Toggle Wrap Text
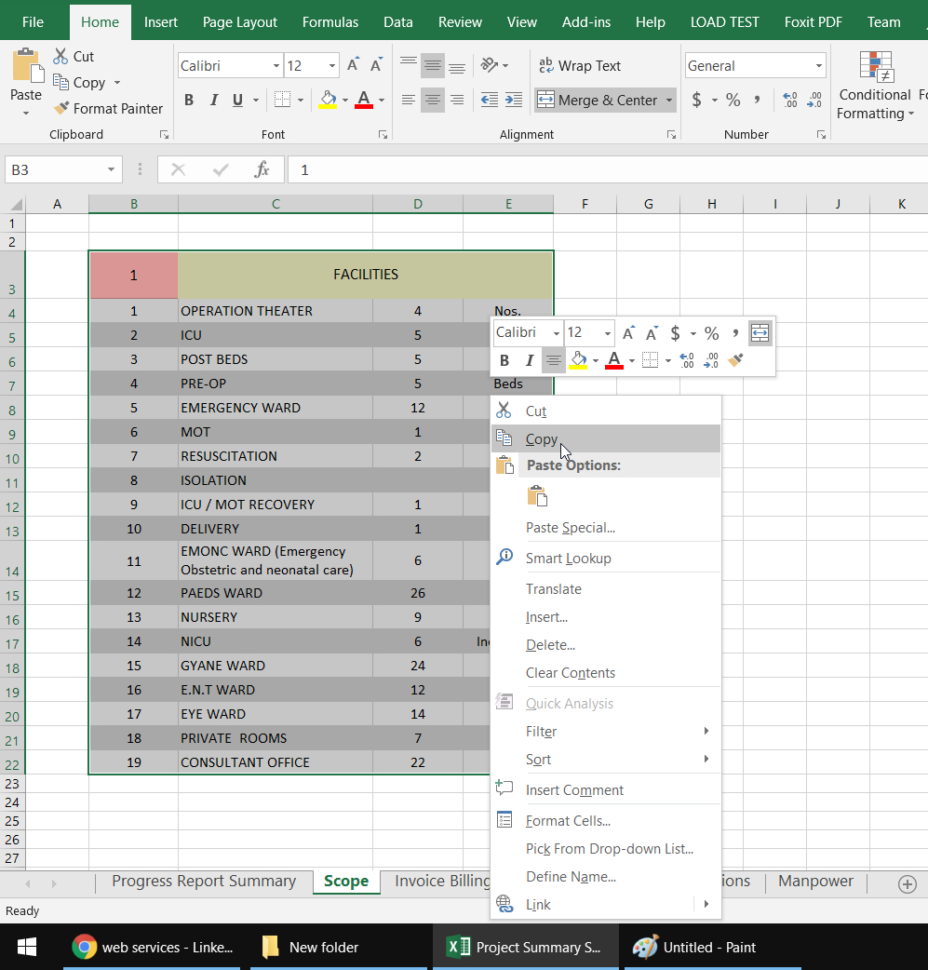This screenshot has height=970, width=928. point(579,66)
